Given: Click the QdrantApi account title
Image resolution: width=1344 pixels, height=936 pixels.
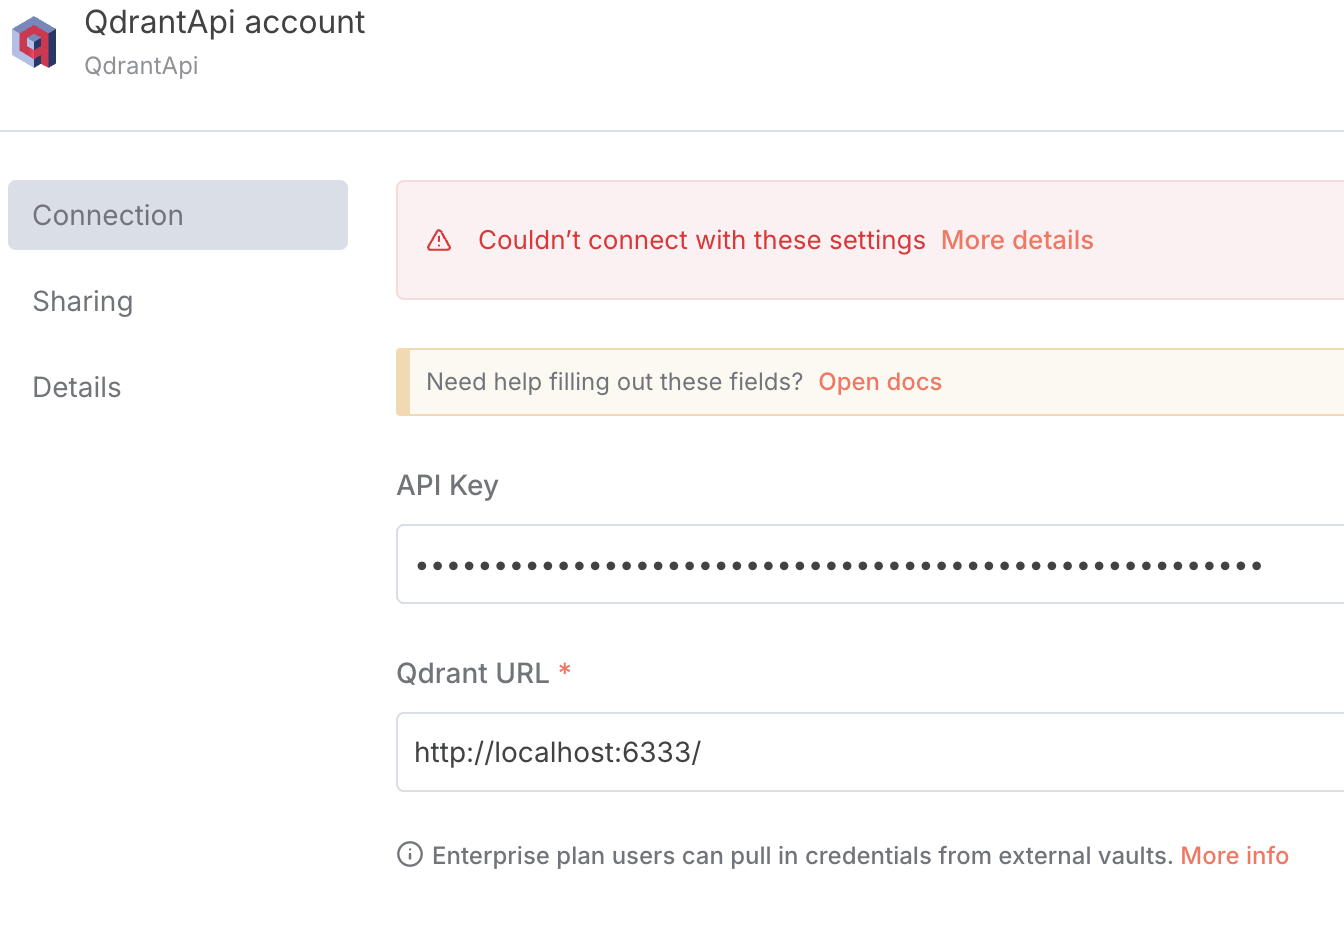Looking at the screenshot, I should tap(225, 22).
